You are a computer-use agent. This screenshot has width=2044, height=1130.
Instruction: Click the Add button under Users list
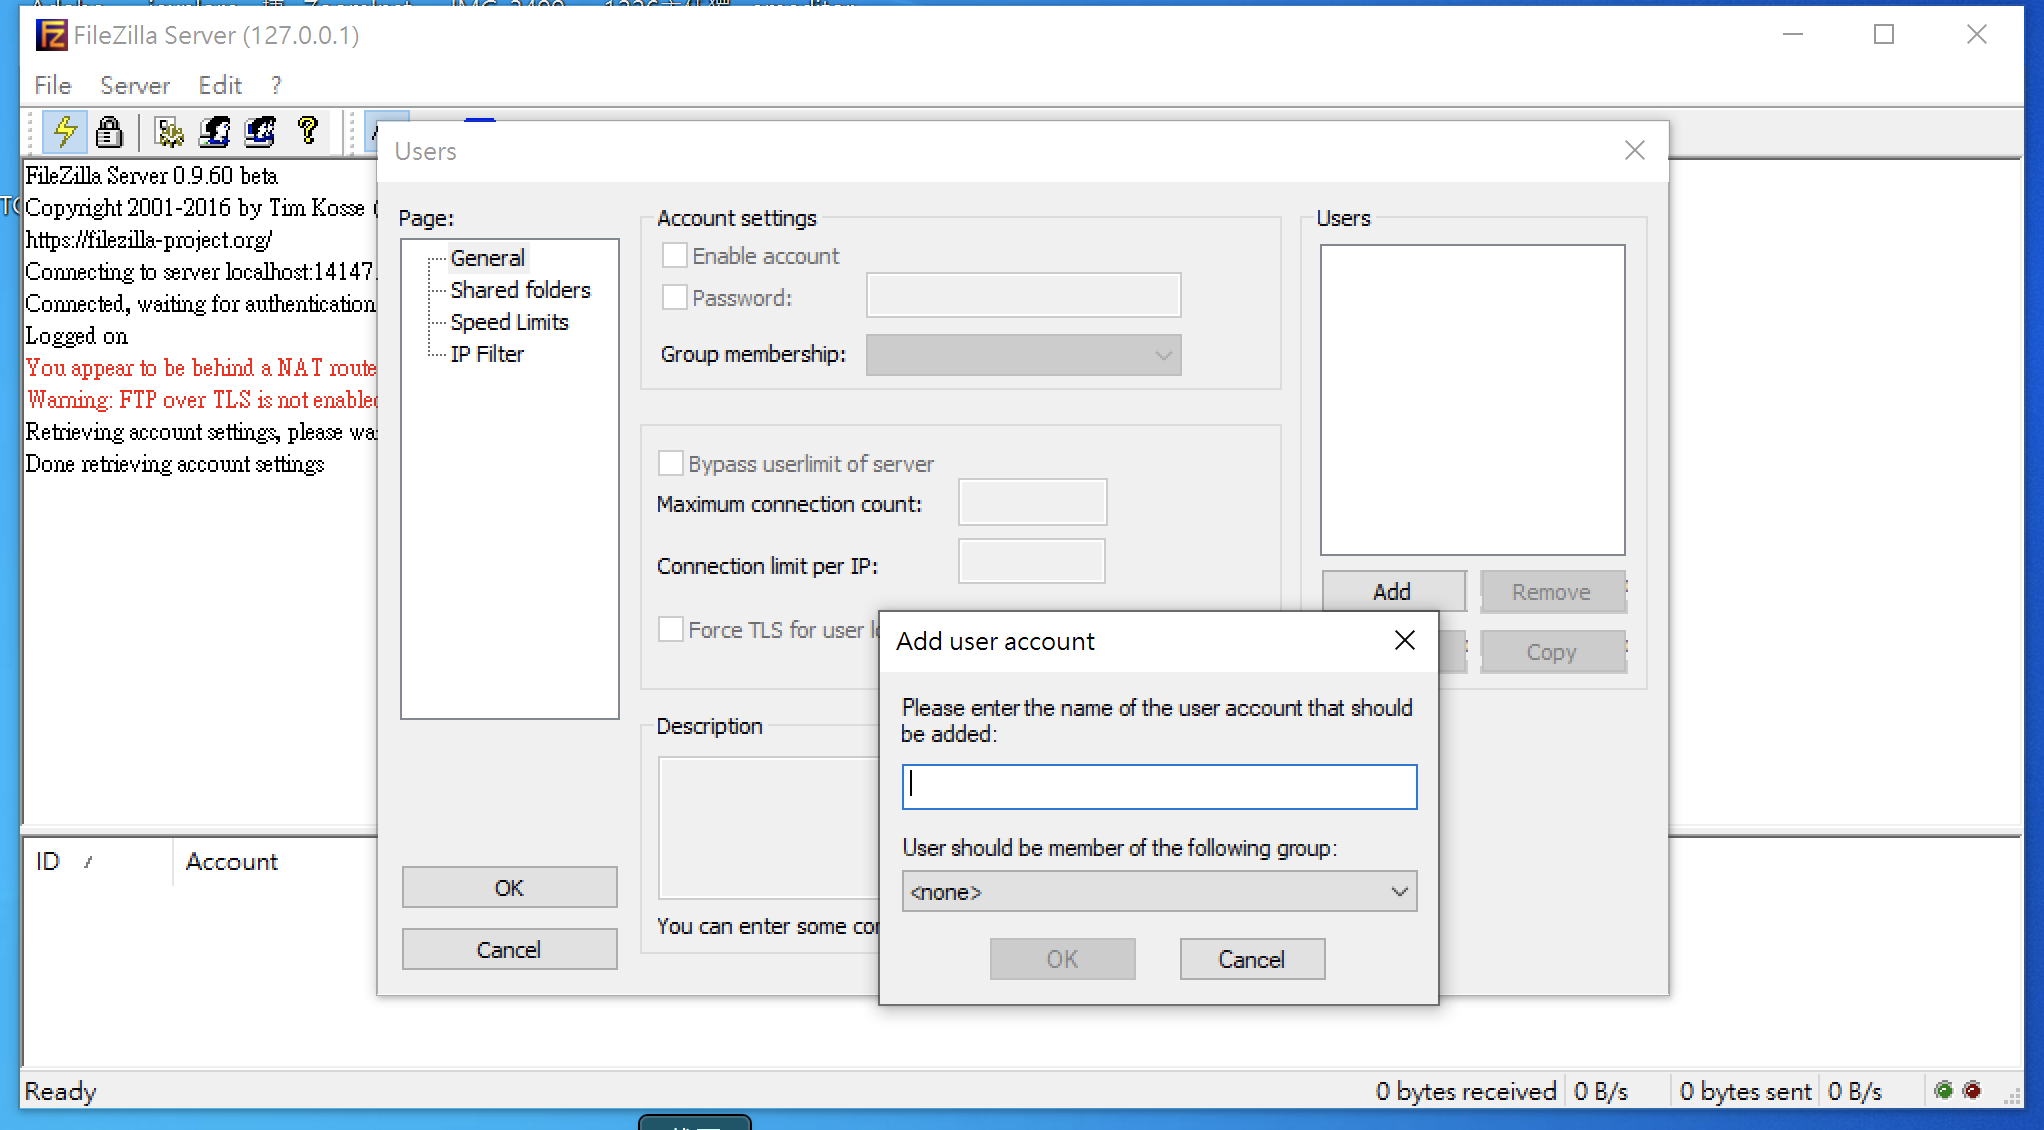pos(1392,592)
